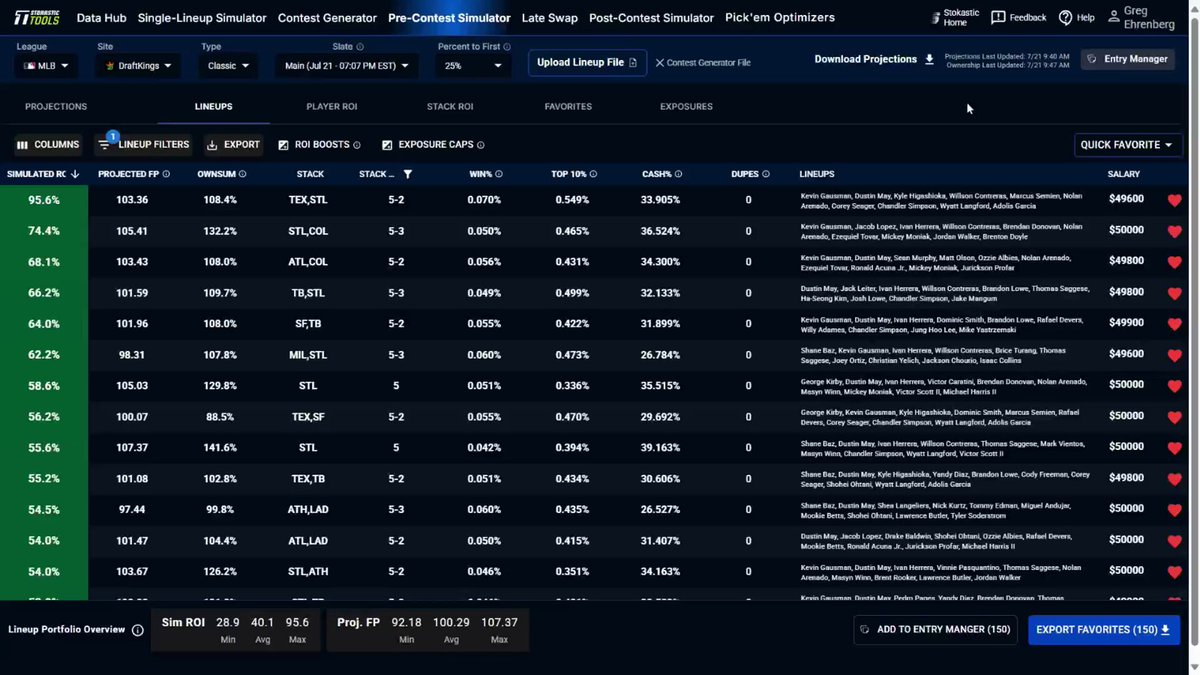
Task: Open the Site DraftKings dropdown
Action: pos(138,66)
